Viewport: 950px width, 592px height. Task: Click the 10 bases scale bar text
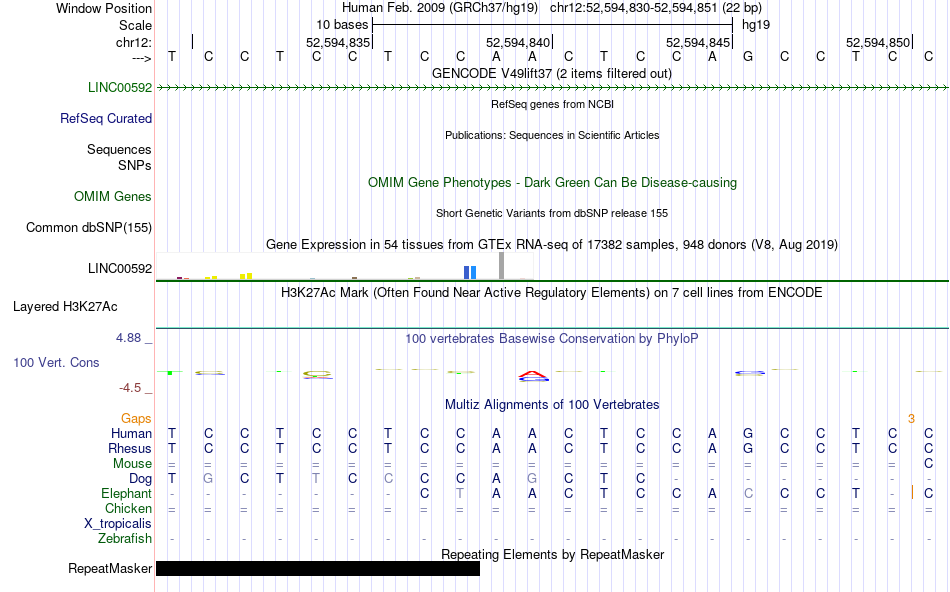(x=342, y=25)
